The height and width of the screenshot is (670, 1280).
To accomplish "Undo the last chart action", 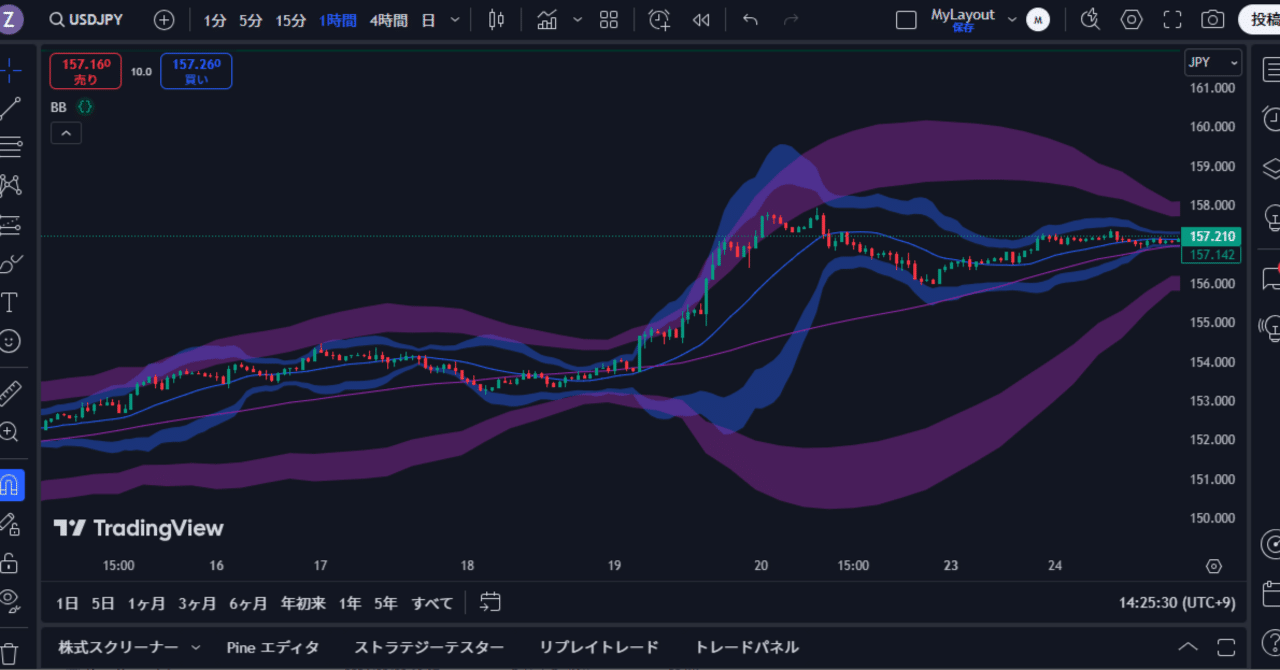I will pos(750,20).
